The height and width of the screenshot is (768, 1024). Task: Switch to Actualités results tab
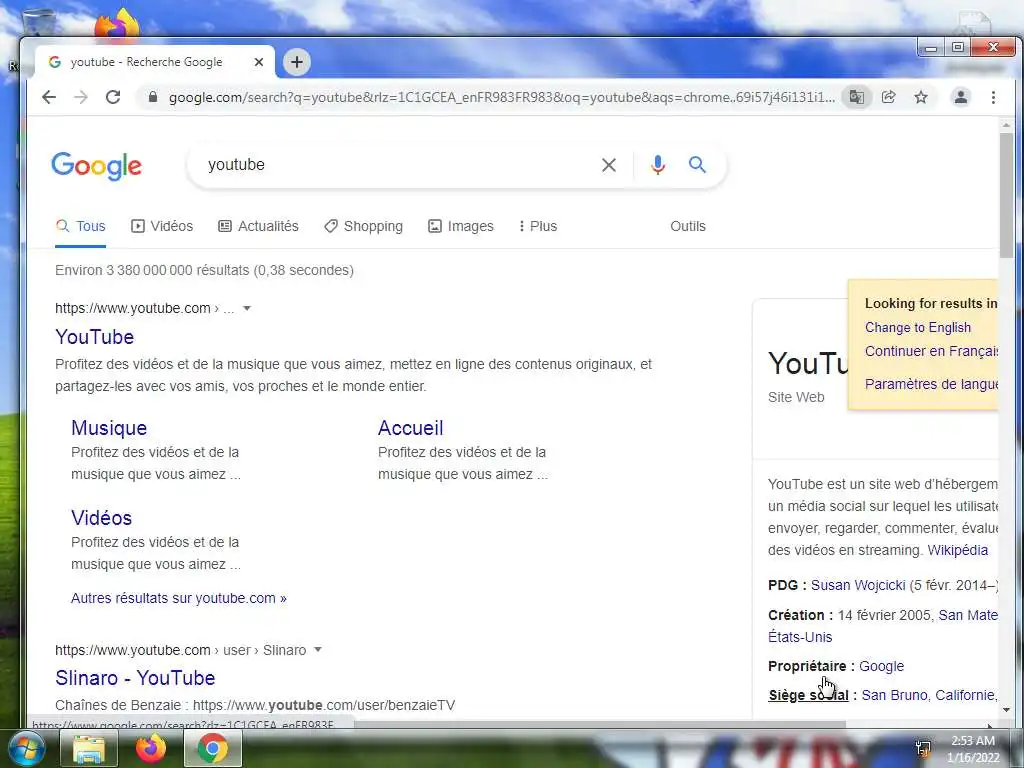258,226
